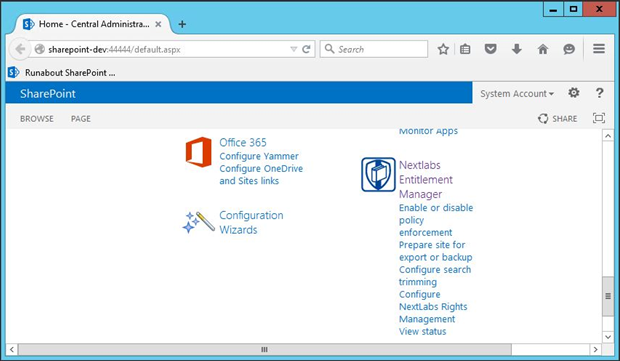Open the Monitor Apps link
620x361 pixels.
(x=428, y=131)
